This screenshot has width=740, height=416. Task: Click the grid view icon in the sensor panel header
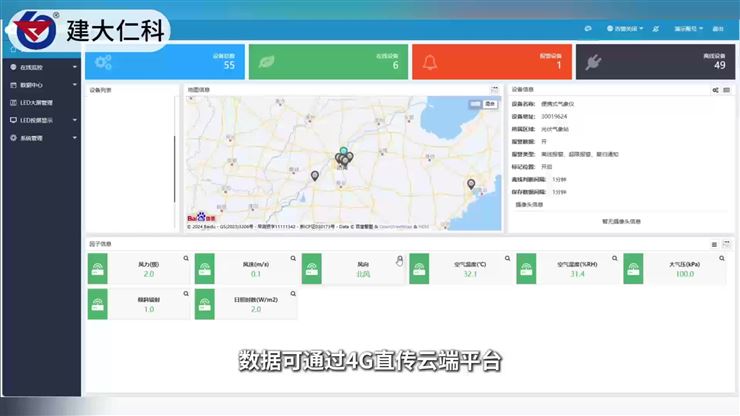[714, 244]
